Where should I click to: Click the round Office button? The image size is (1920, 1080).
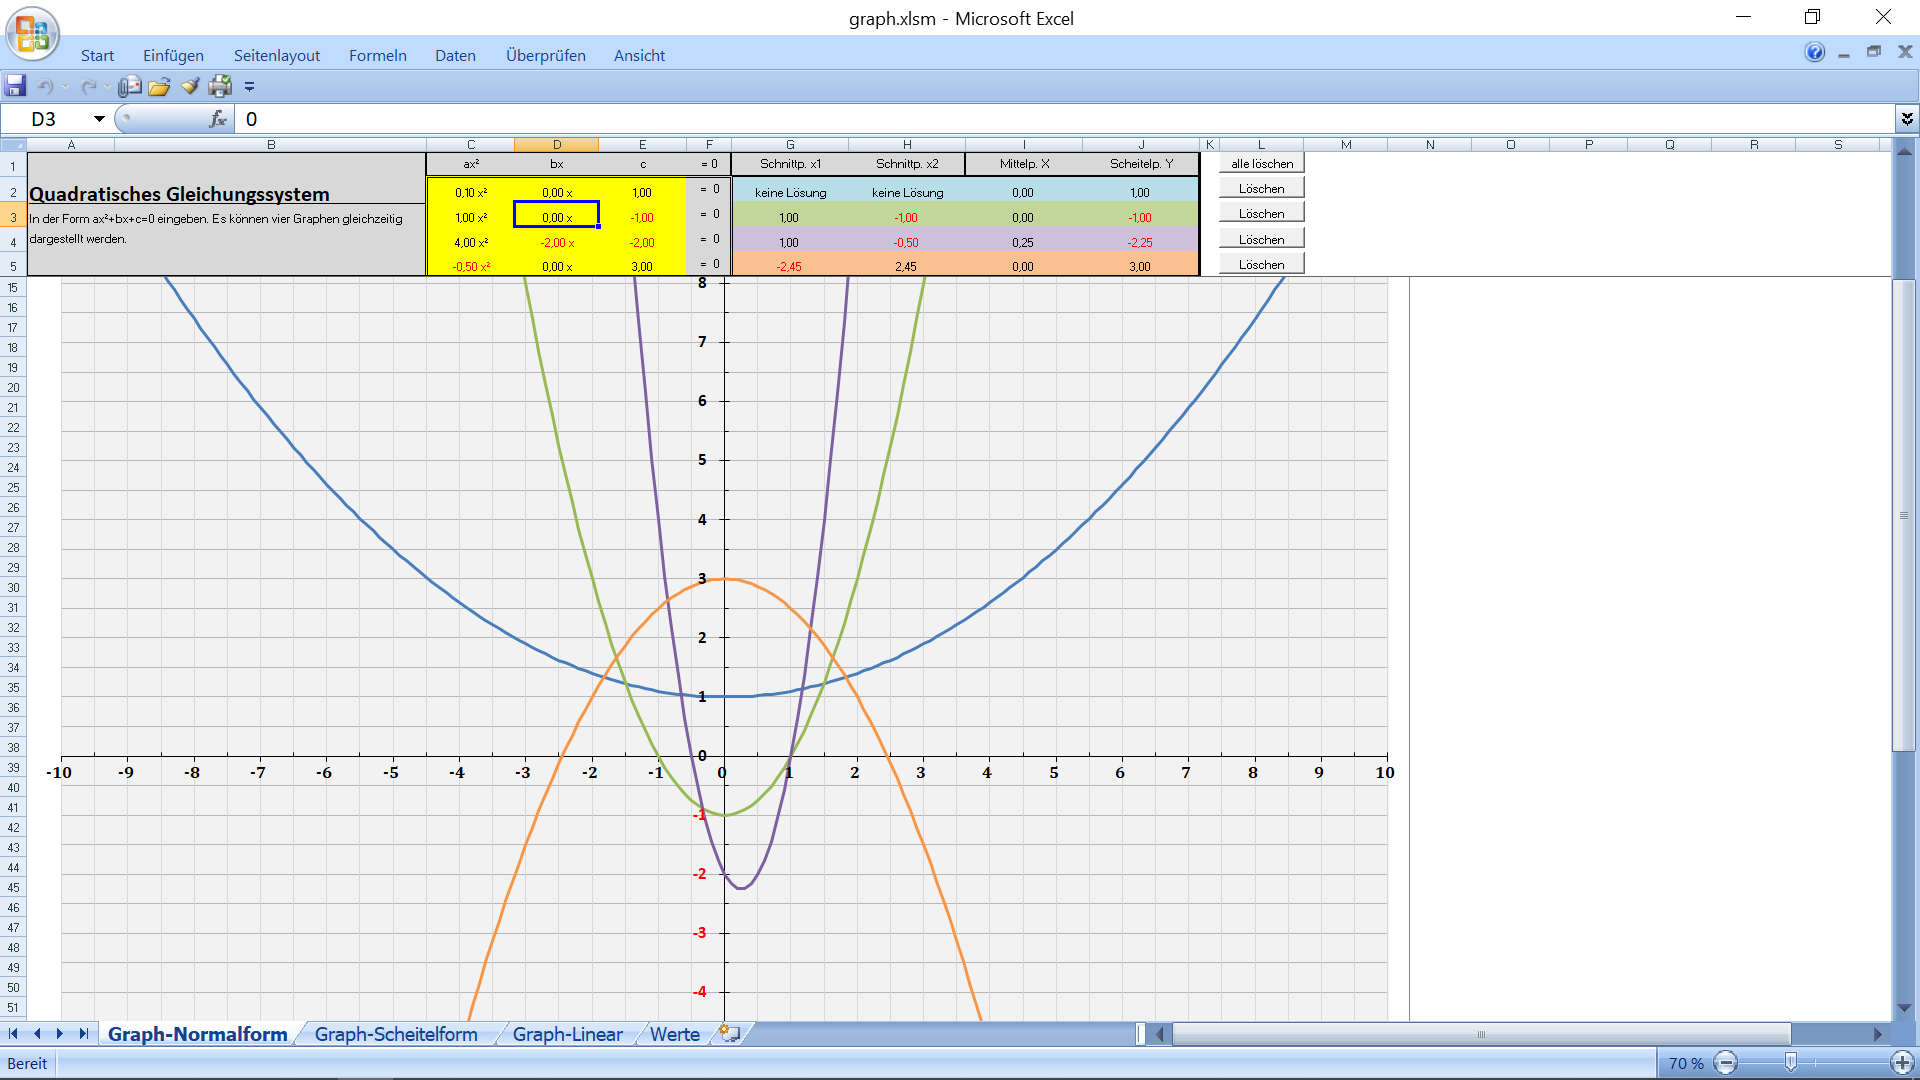pyautogui.click(x=32, y=33)
